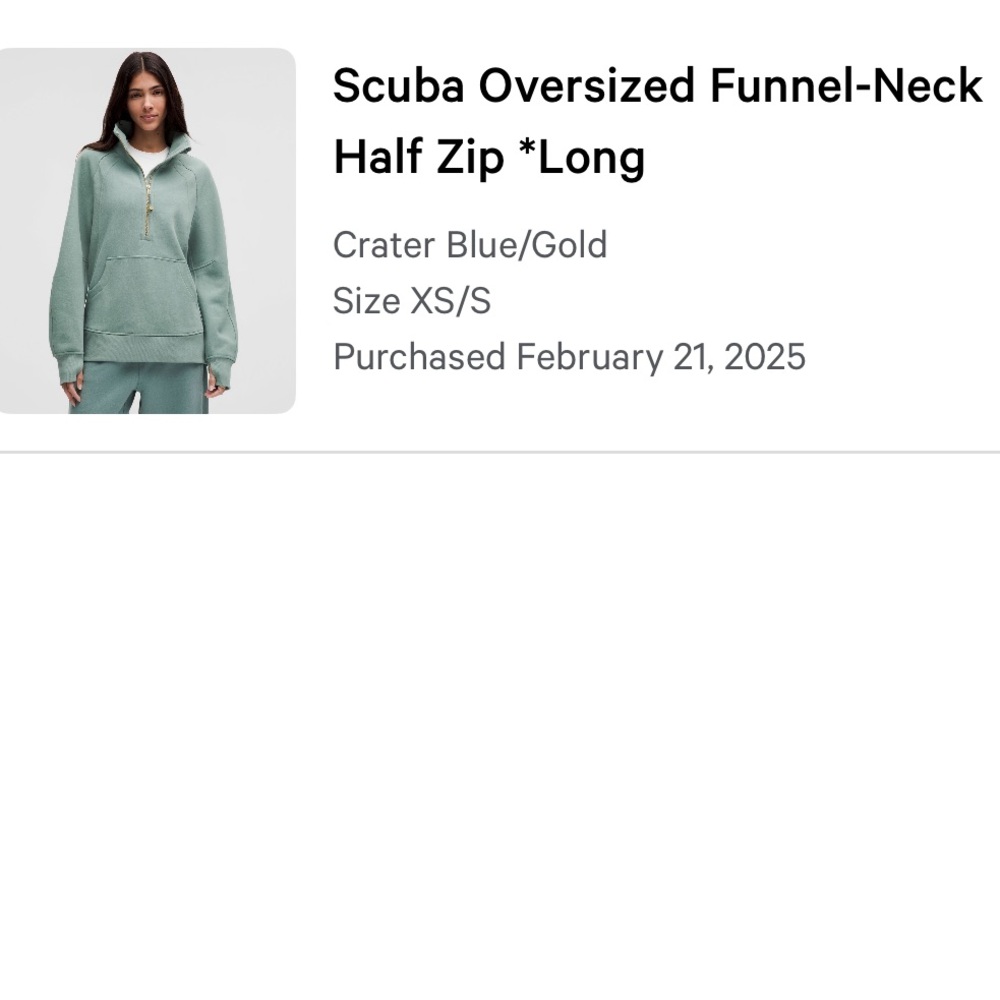Click the 'Scuba Oversized Funnel-Neck' title line
The width and height of the screenshot is (1000, 1000).
pos(658,85)
